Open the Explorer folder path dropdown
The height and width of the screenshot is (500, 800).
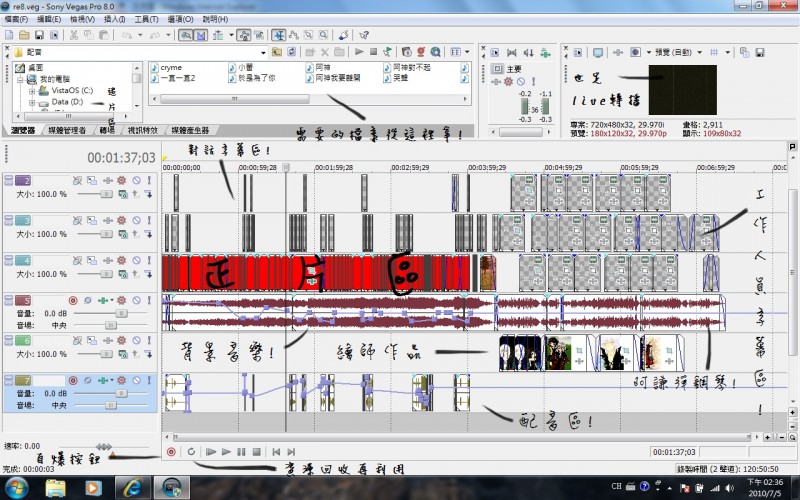pyautogui.click(x=263, y=52)
